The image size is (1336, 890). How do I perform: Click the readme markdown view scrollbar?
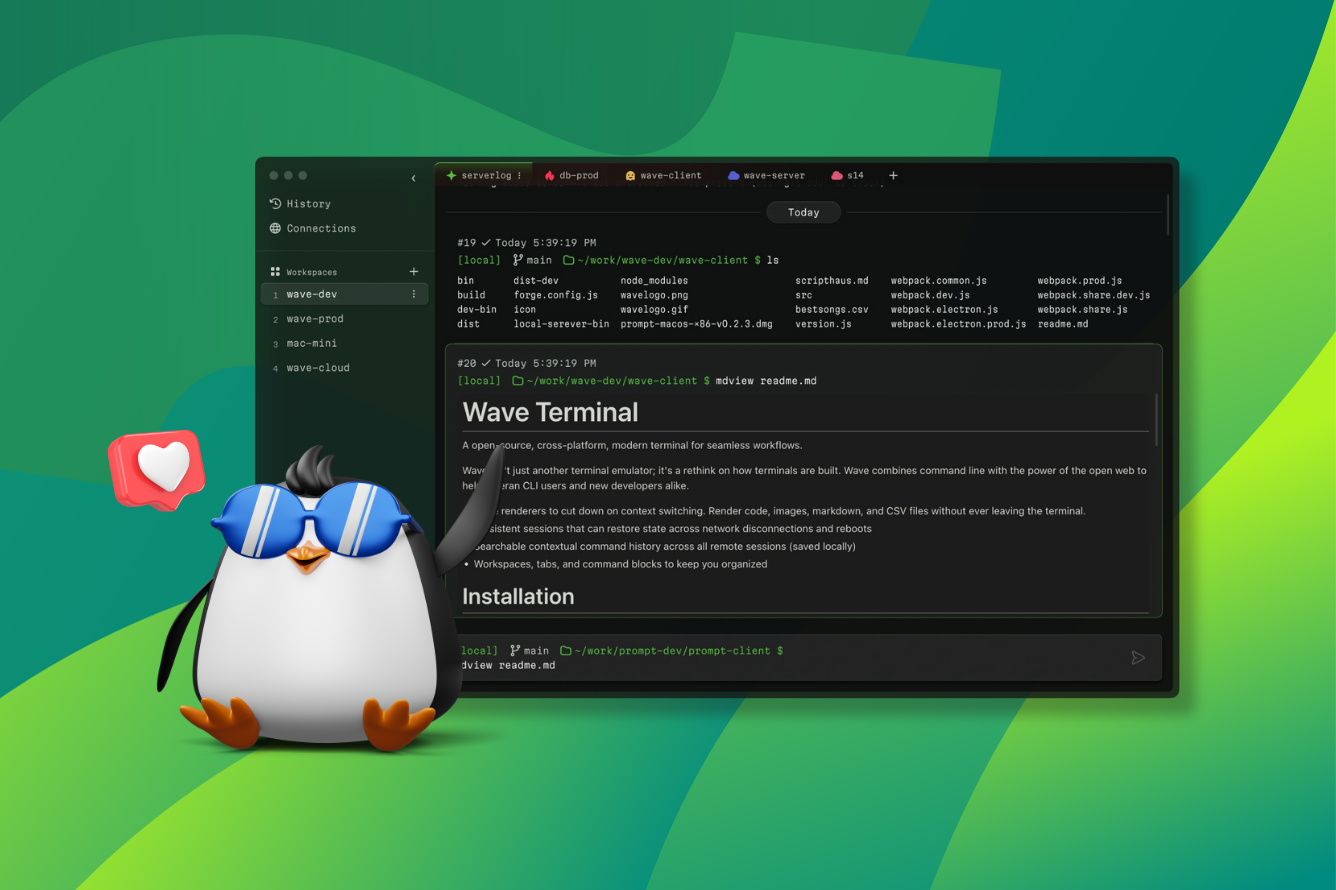point(1156,420)
